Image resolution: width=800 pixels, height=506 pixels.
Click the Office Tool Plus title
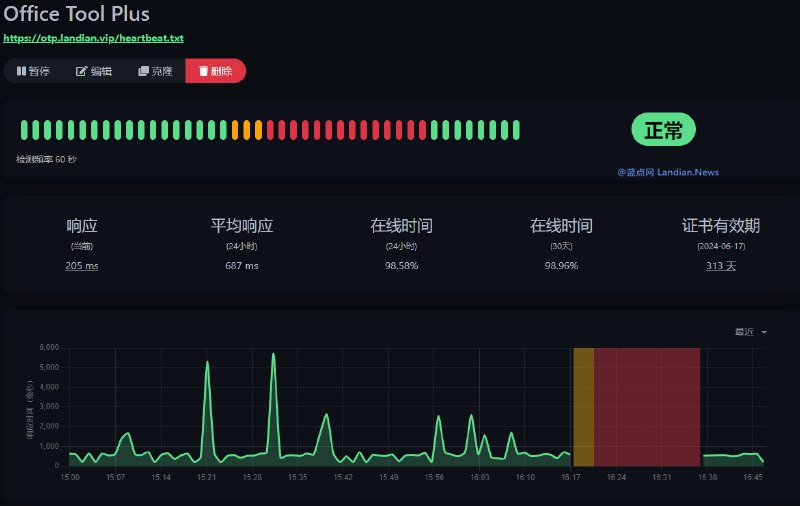point(77,14)
